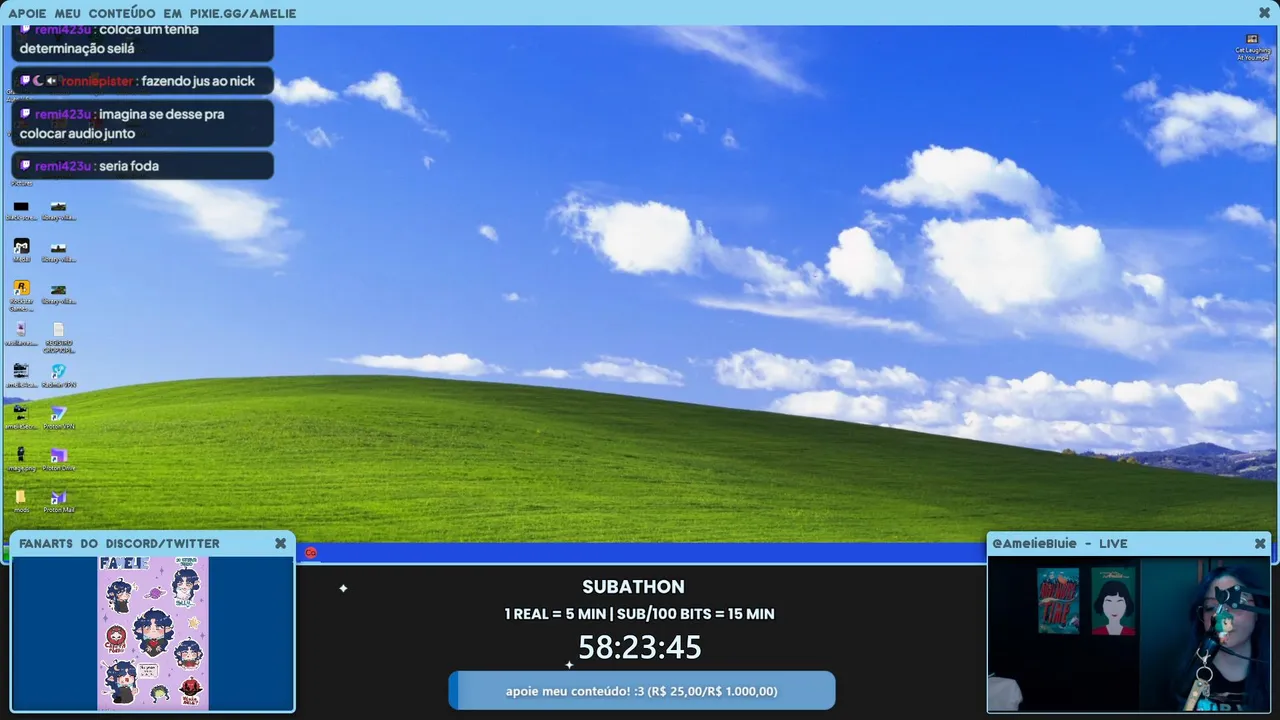
Task: Open the REGISTRO text document icon
Action: [59, 337]
